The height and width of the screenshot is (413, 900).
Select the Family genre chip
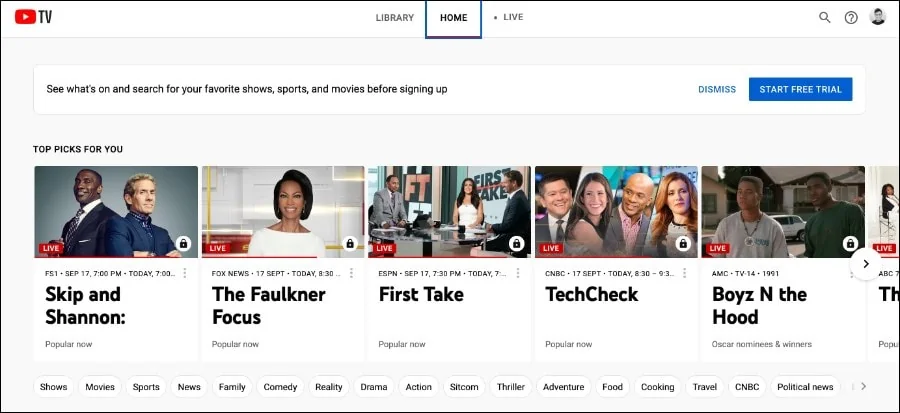pyautogui.click(x=232, y=387)
